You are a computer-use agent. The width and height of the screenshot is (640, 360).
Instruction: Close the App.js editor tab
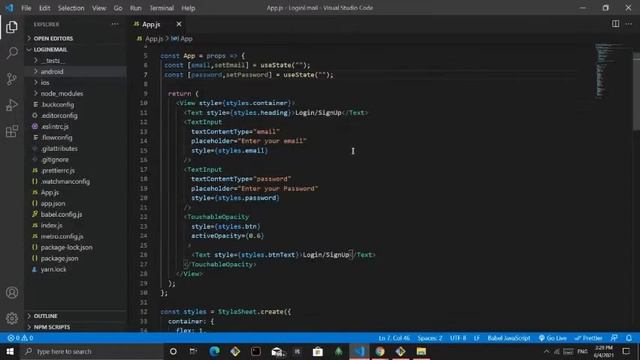click(179, 24)
